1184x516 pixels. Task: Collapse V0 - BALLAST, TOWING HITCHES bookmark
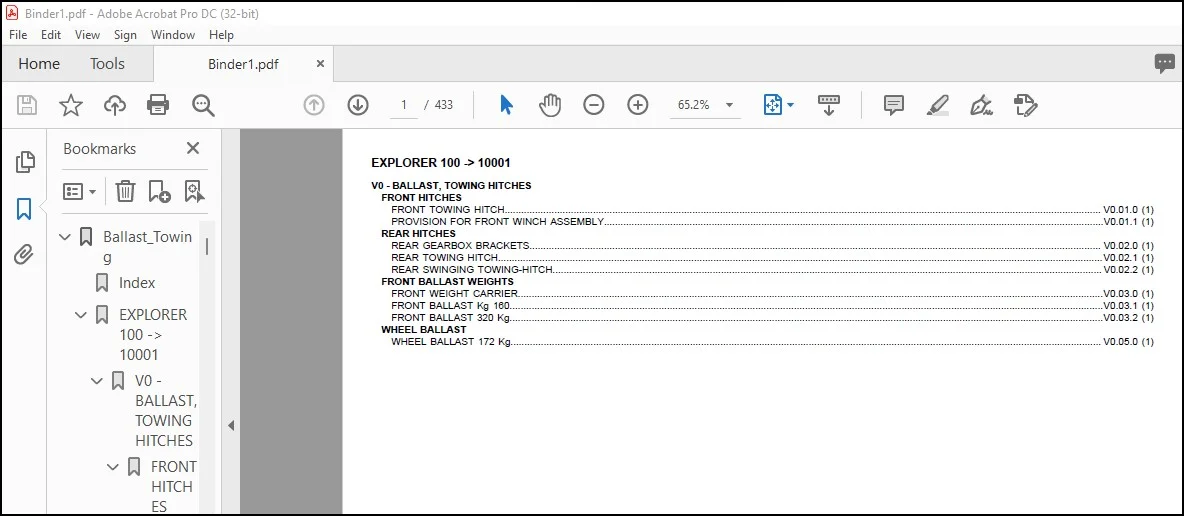tap(97, 381)
